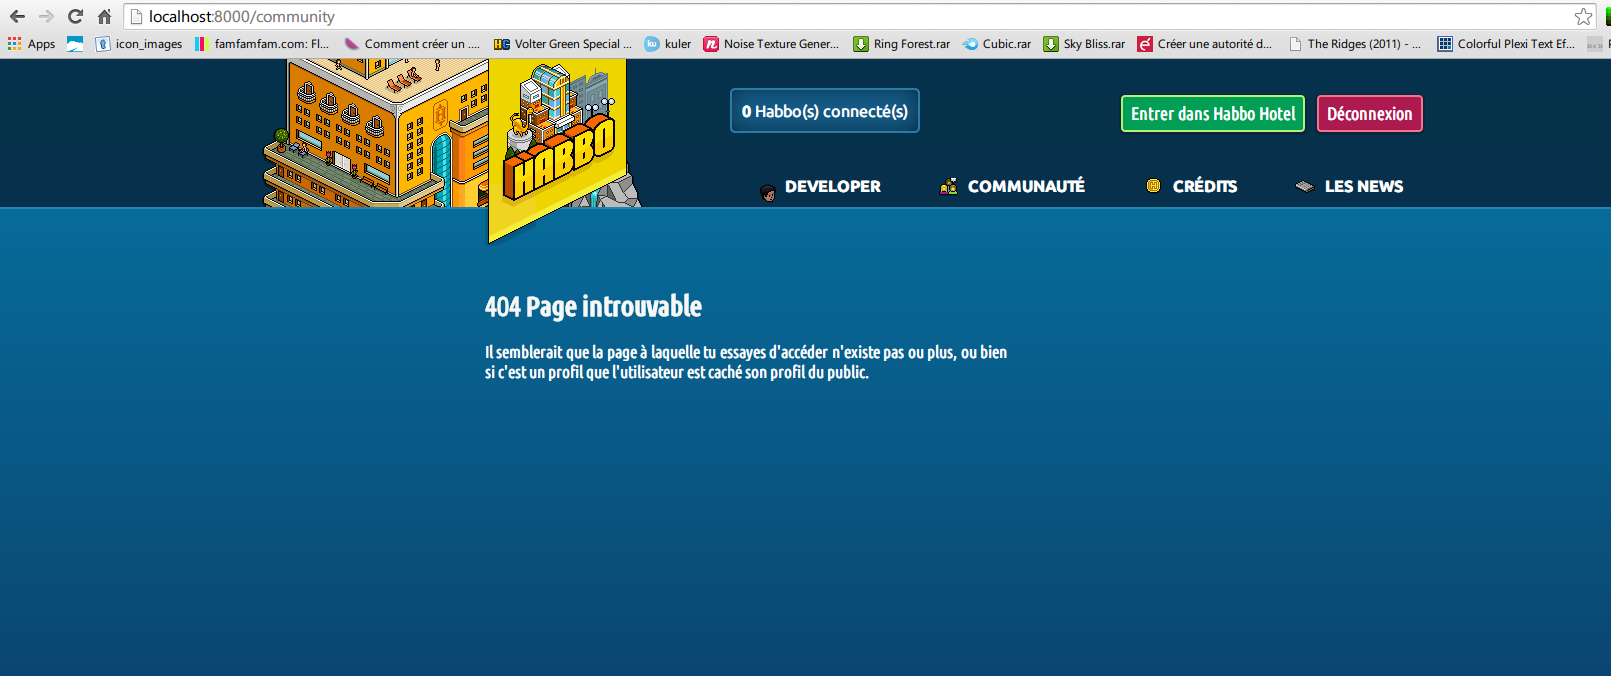Click the Habbo yellow banner logo
The width and height of the screenshot is (1611, 676).
point(558,150)
